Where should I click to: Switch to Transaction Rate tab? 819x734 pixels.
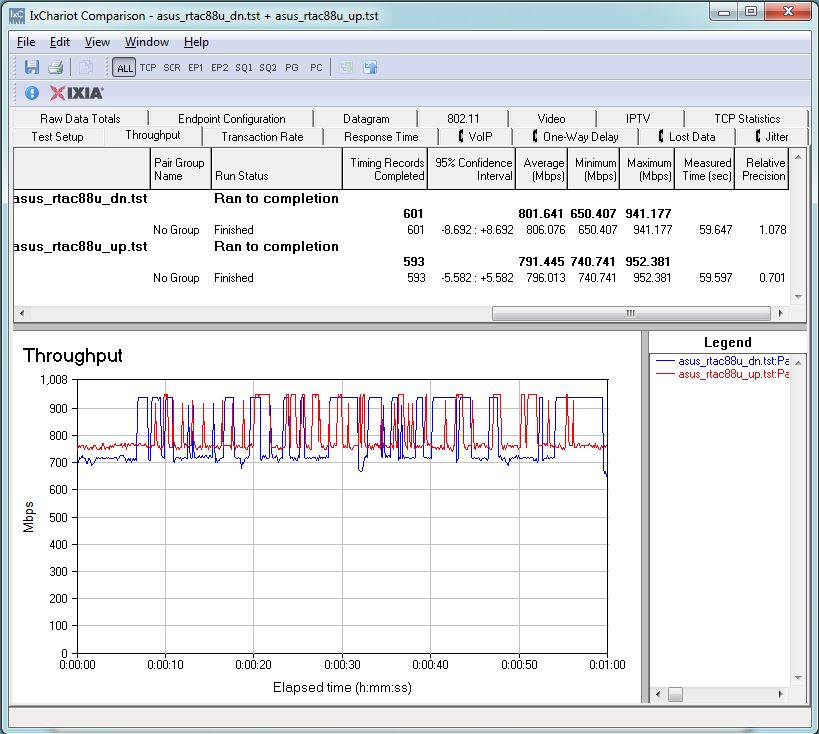pyautogui.click(x=262, y=137)
